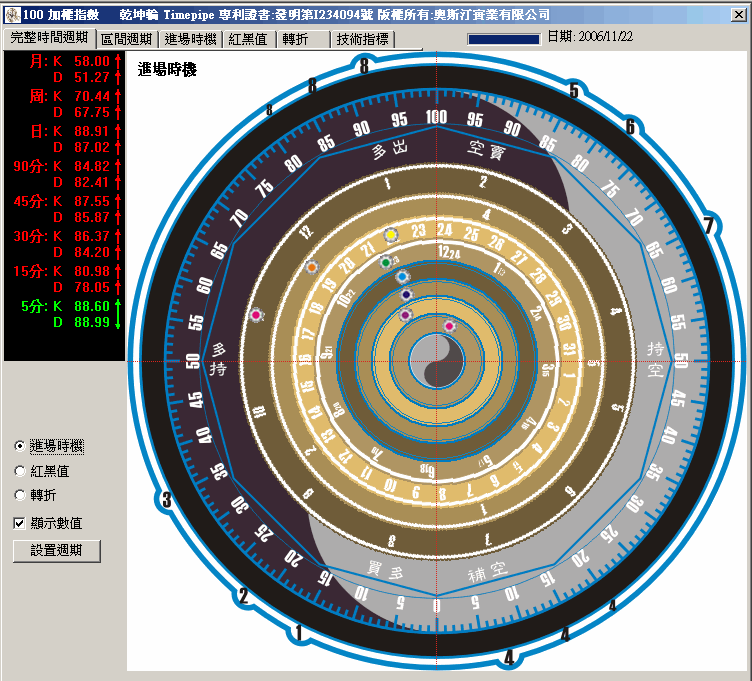Viewport: 752px width, 681px height.
Task: Click the 月 K value 58.00
Action: click(x=91, y=62)
